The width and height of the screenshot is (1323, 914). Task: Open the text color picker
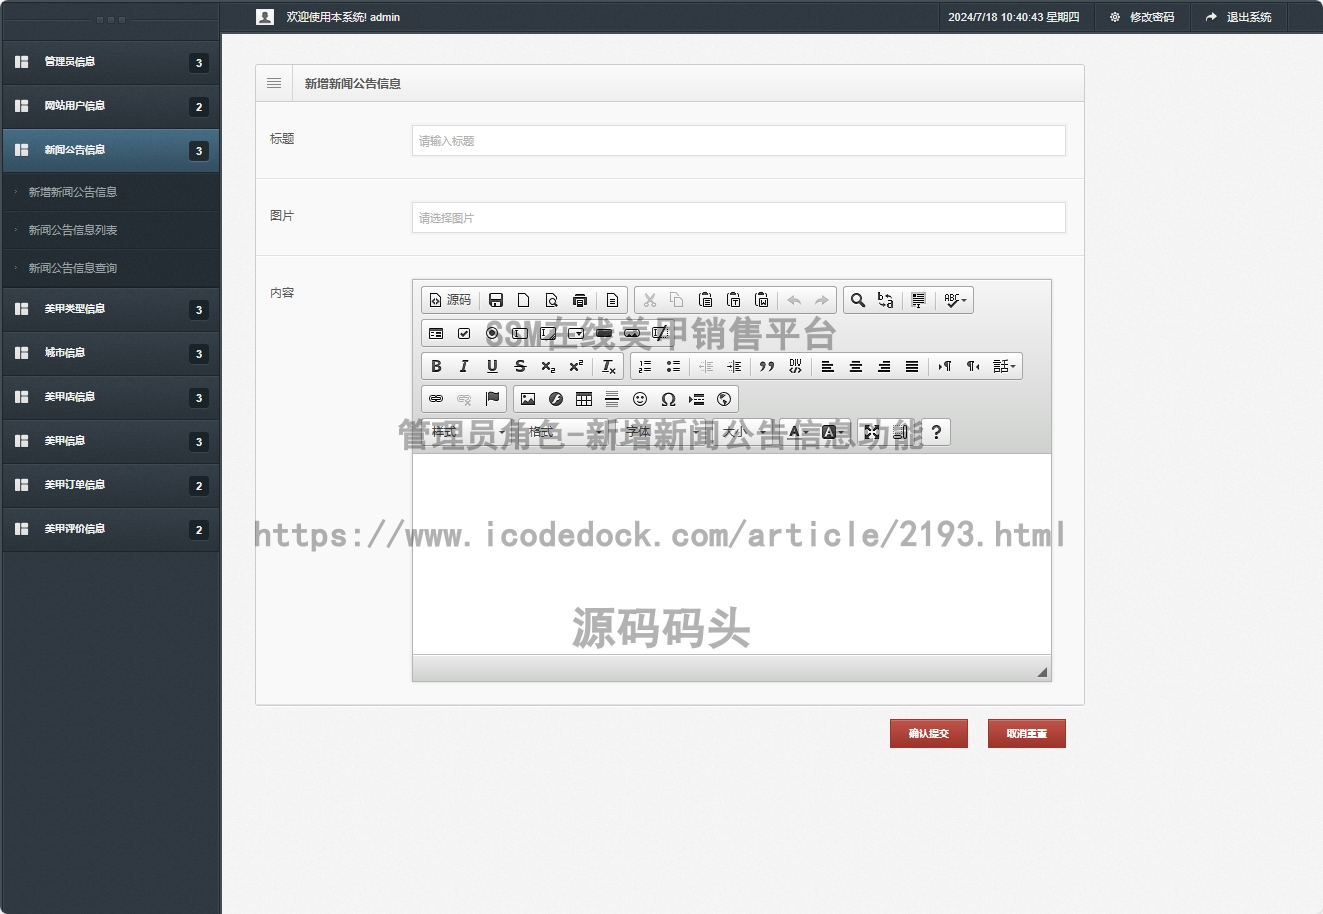point(800,432)
